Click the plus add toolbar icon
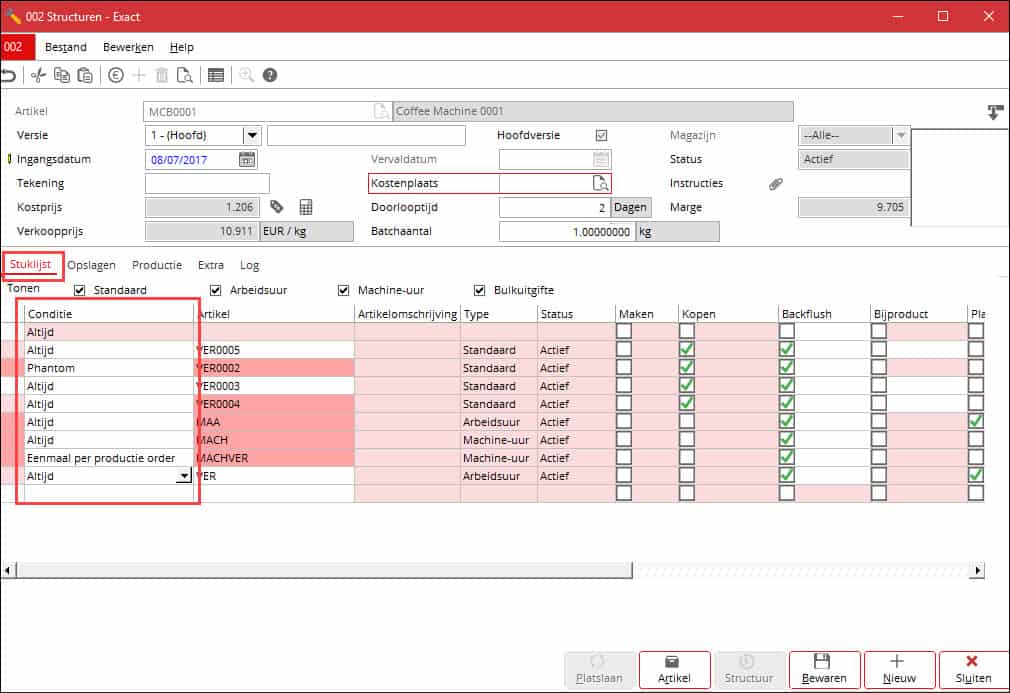Viewport: 1010px width, 693px height. [x=138, y=75]
